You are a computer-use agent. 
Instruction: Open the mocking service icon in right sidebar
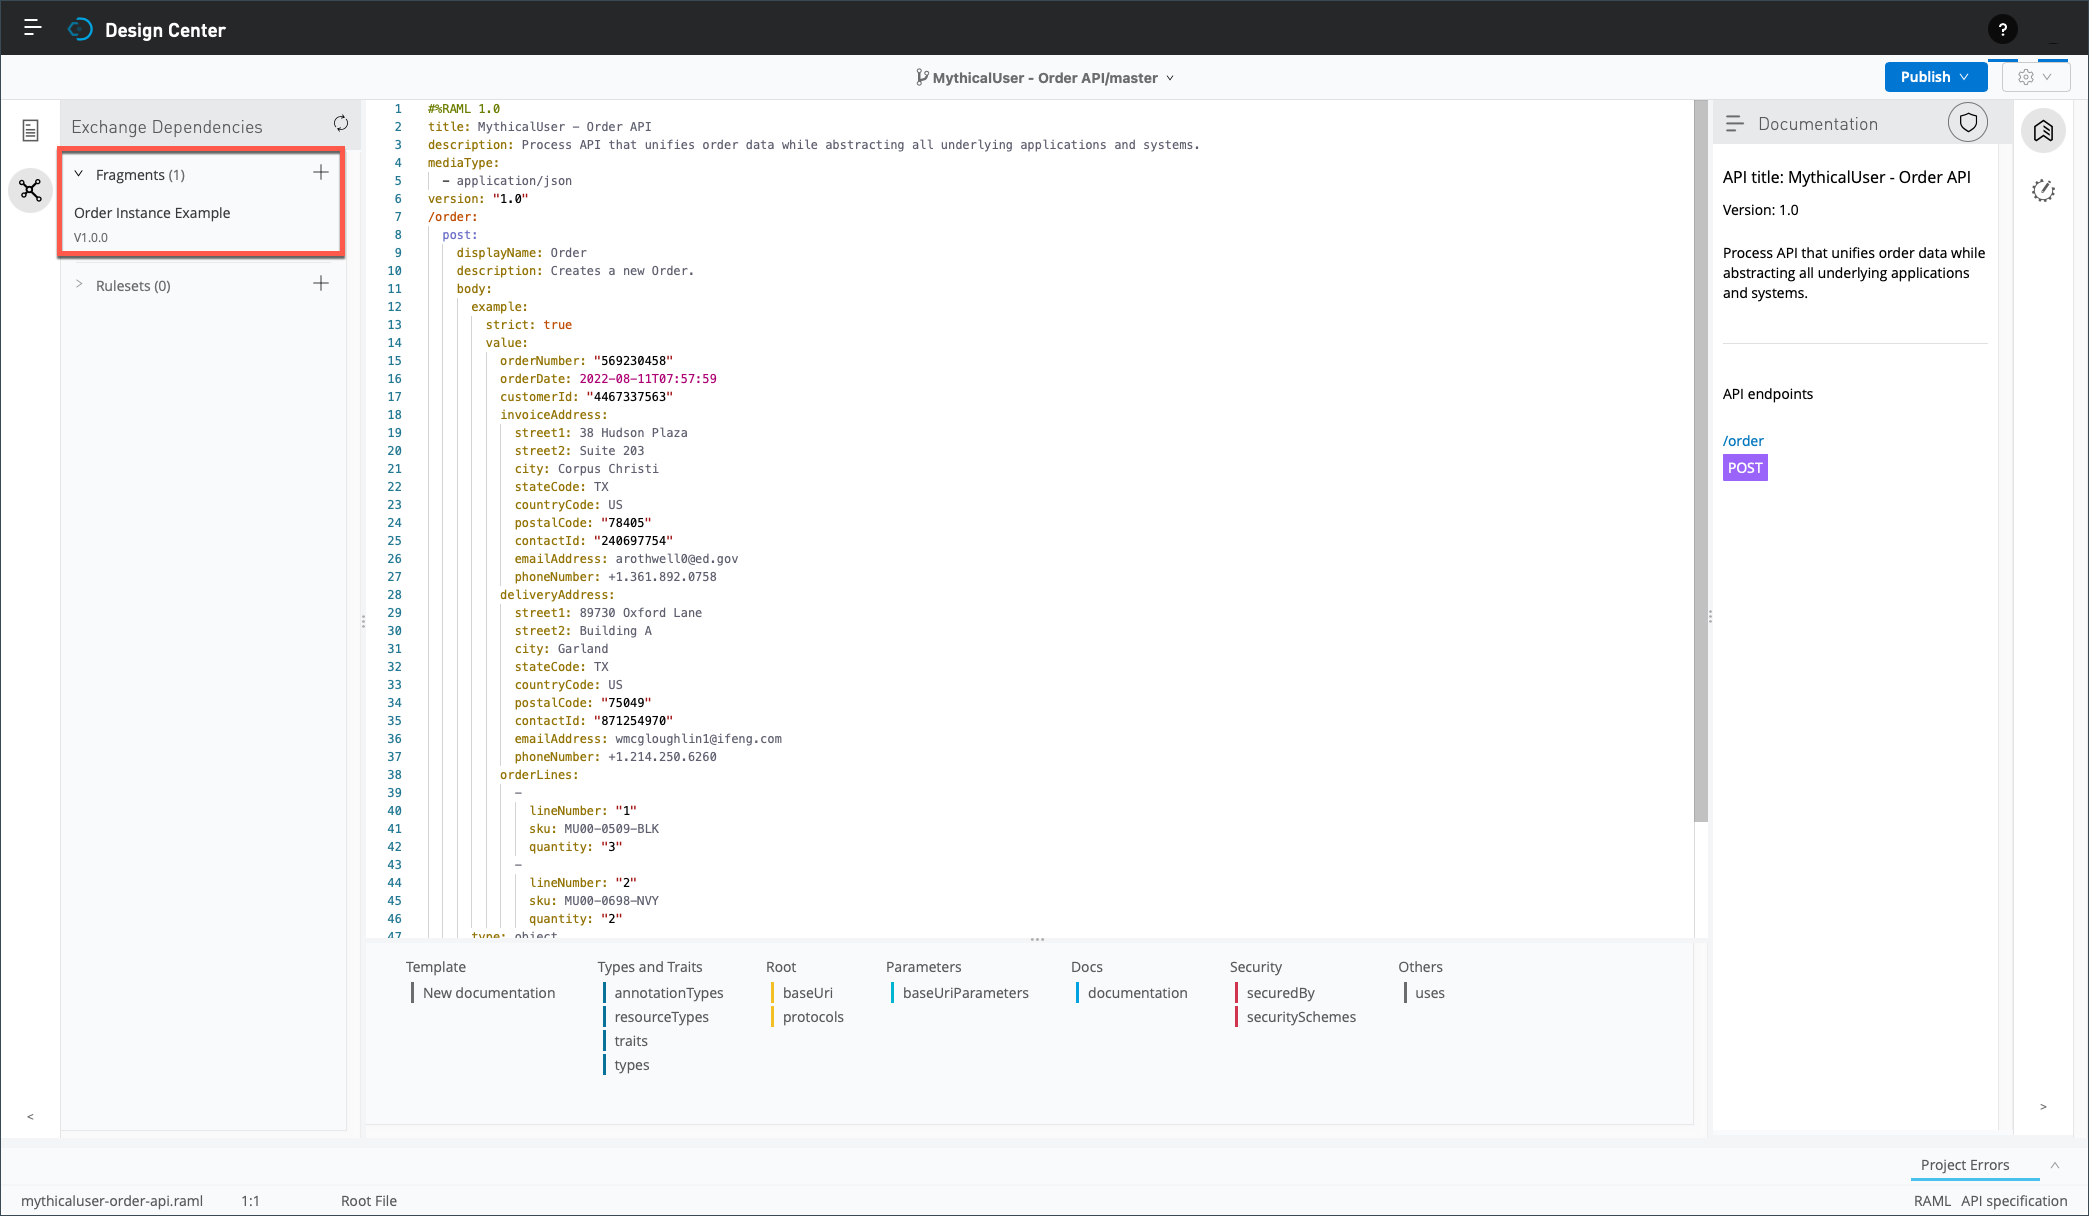tap(2043, 190)
